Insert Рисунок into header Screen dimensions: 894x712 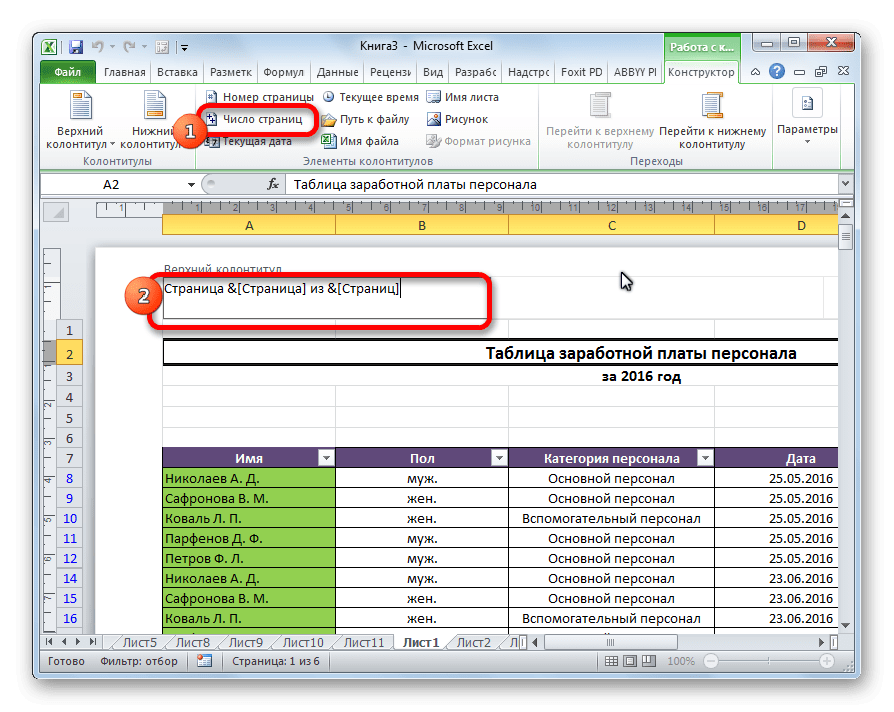click(457, 119)
